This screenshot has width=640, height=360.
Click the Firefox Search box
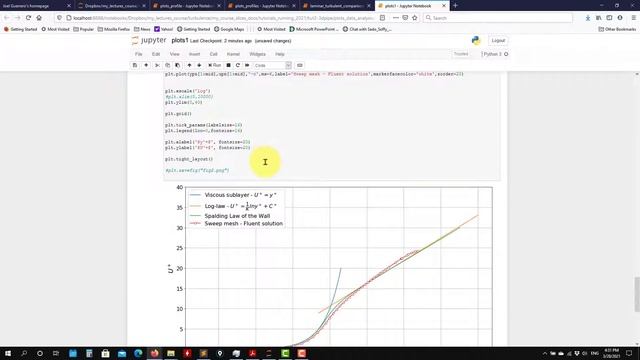pos(498,18)
